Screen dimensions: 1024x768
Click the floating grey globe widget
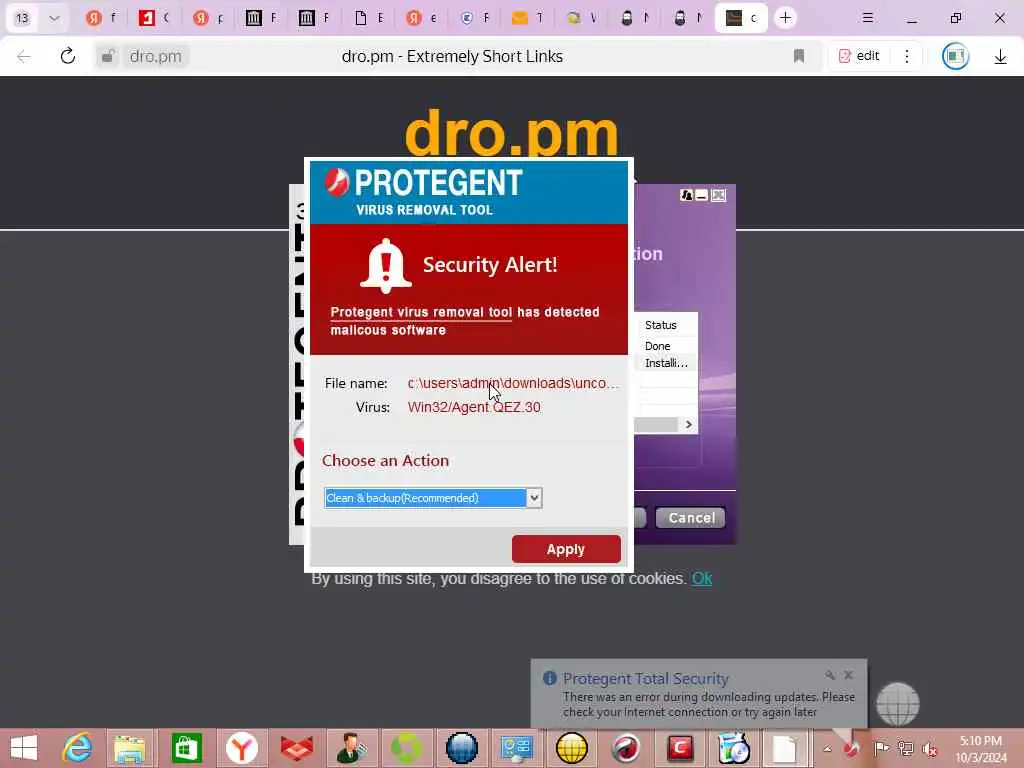[897, 704]
